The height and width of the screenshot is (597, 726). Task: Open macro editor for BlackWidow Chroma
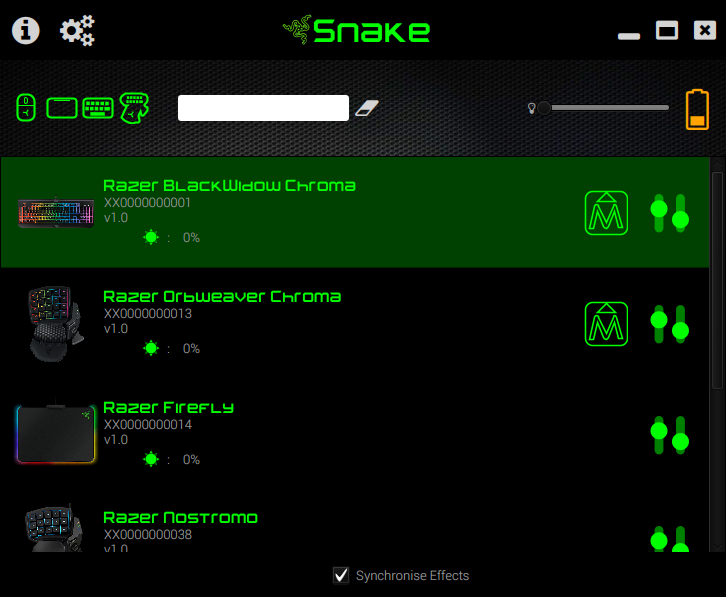click(x=606, y=213)
